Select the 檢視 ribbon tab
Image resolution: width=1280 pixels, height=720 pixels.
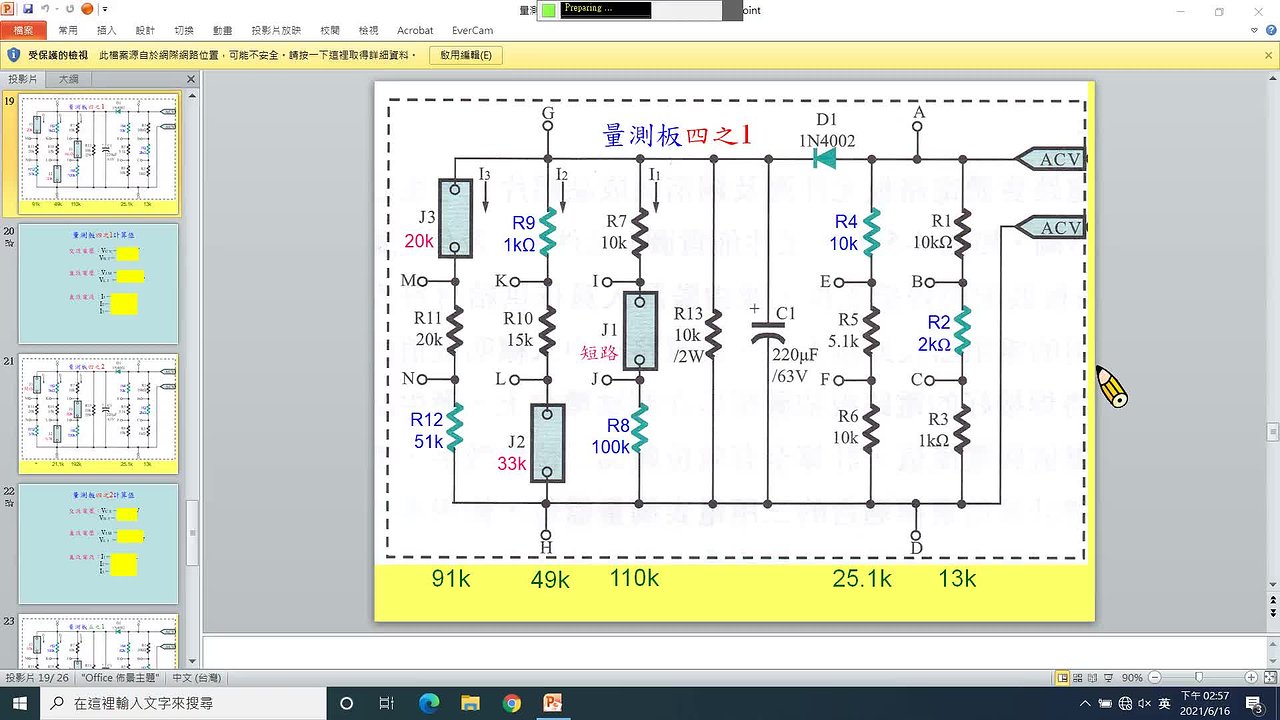click(368, 31)
